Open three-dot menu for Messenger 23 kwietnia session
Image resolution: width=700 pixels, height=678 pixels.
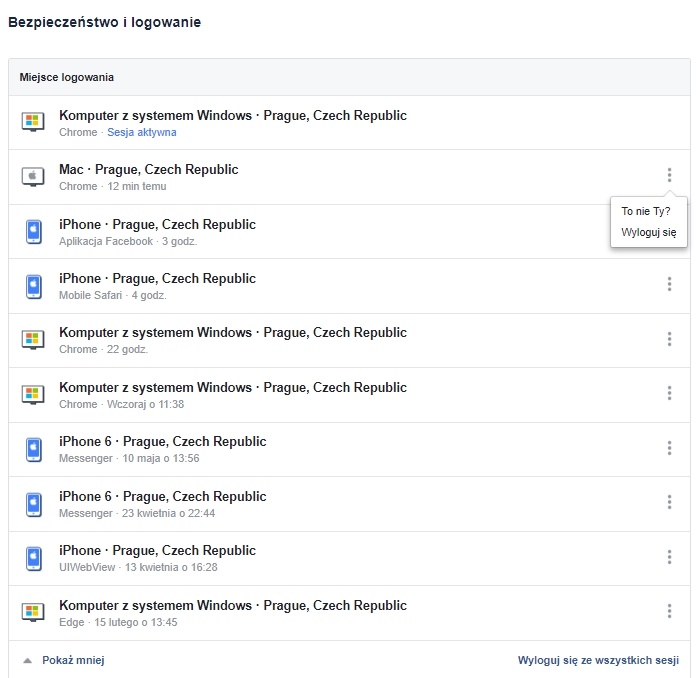click(x=669, y=502)
